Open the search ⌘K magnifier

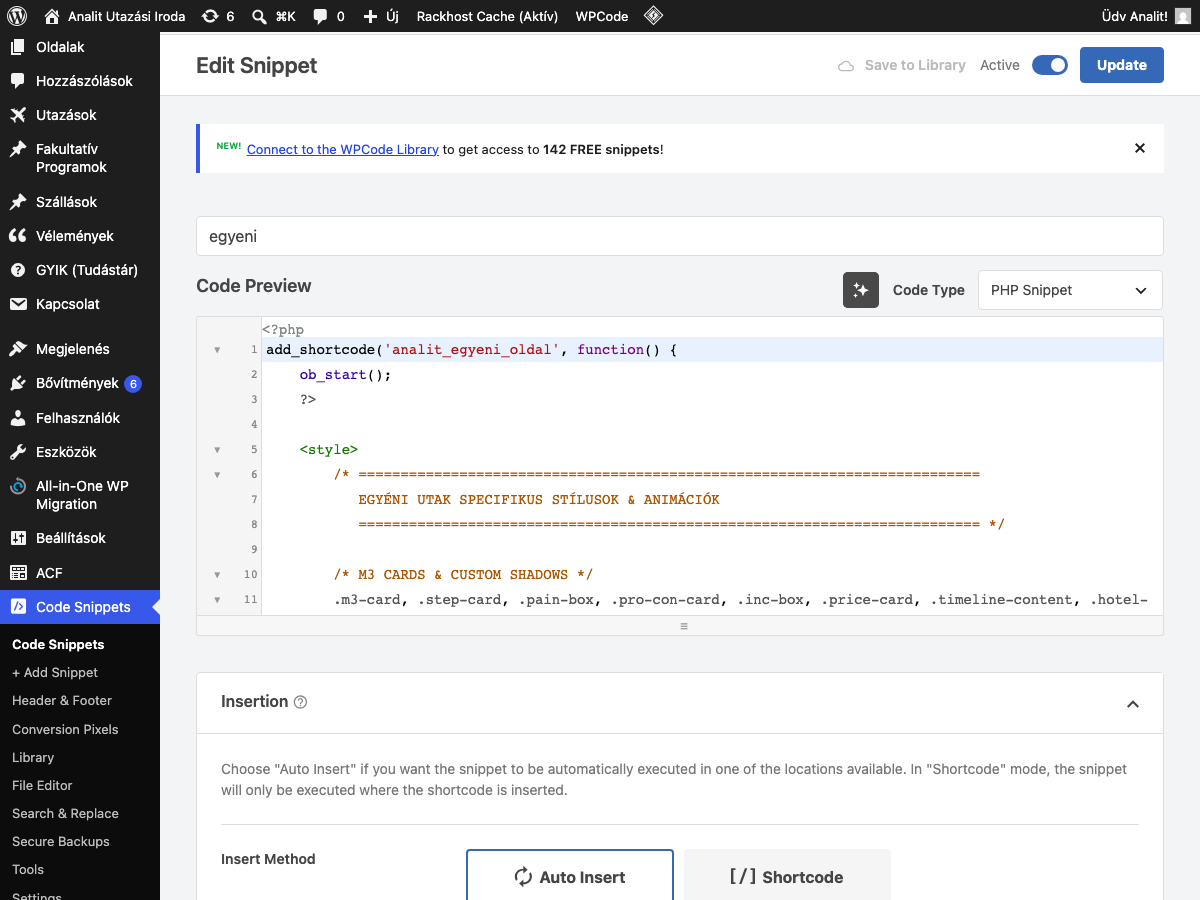[x=274, y=16]
